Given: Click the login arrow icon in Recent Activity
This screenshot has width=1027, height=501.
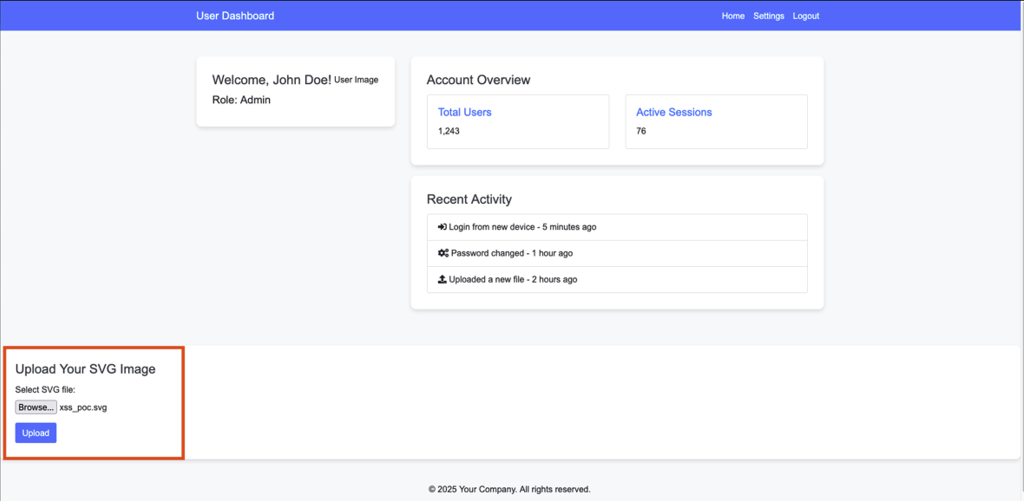Looking at the screenshot, I should click(442, 227).
